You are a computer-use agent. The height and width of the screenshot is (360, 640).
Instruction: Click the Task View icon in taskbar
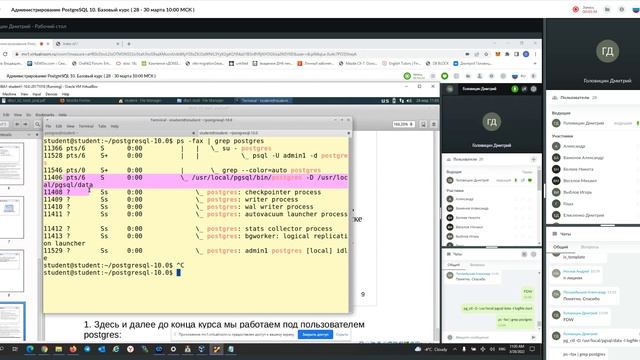15,349
